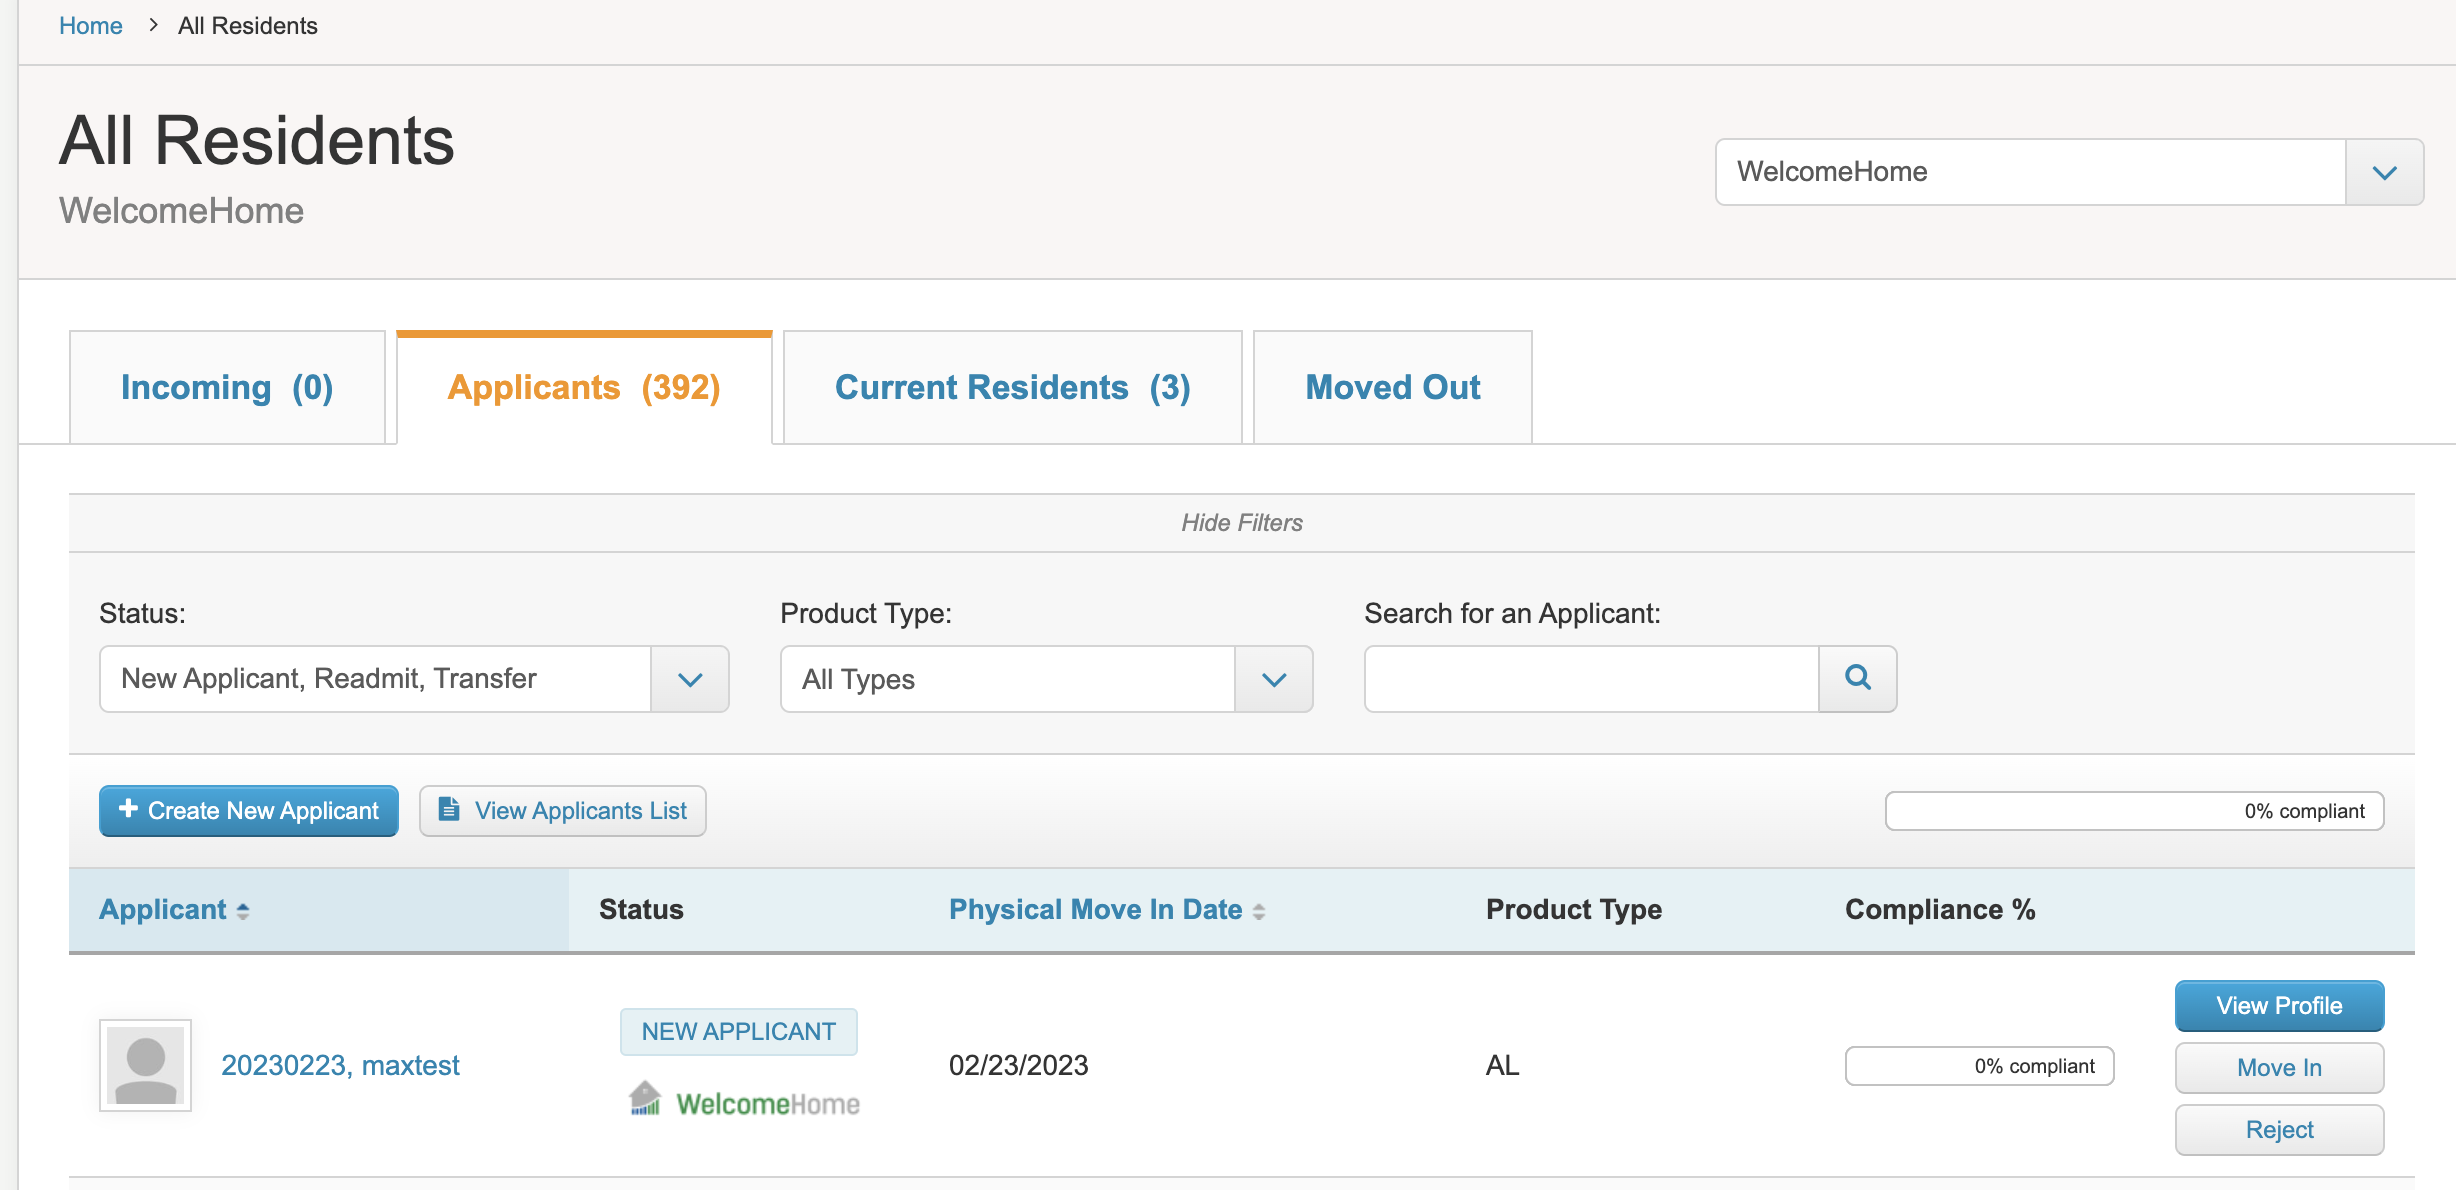
Task: Click the WelcomeHome house logo icon
Action: (645, 1098)
